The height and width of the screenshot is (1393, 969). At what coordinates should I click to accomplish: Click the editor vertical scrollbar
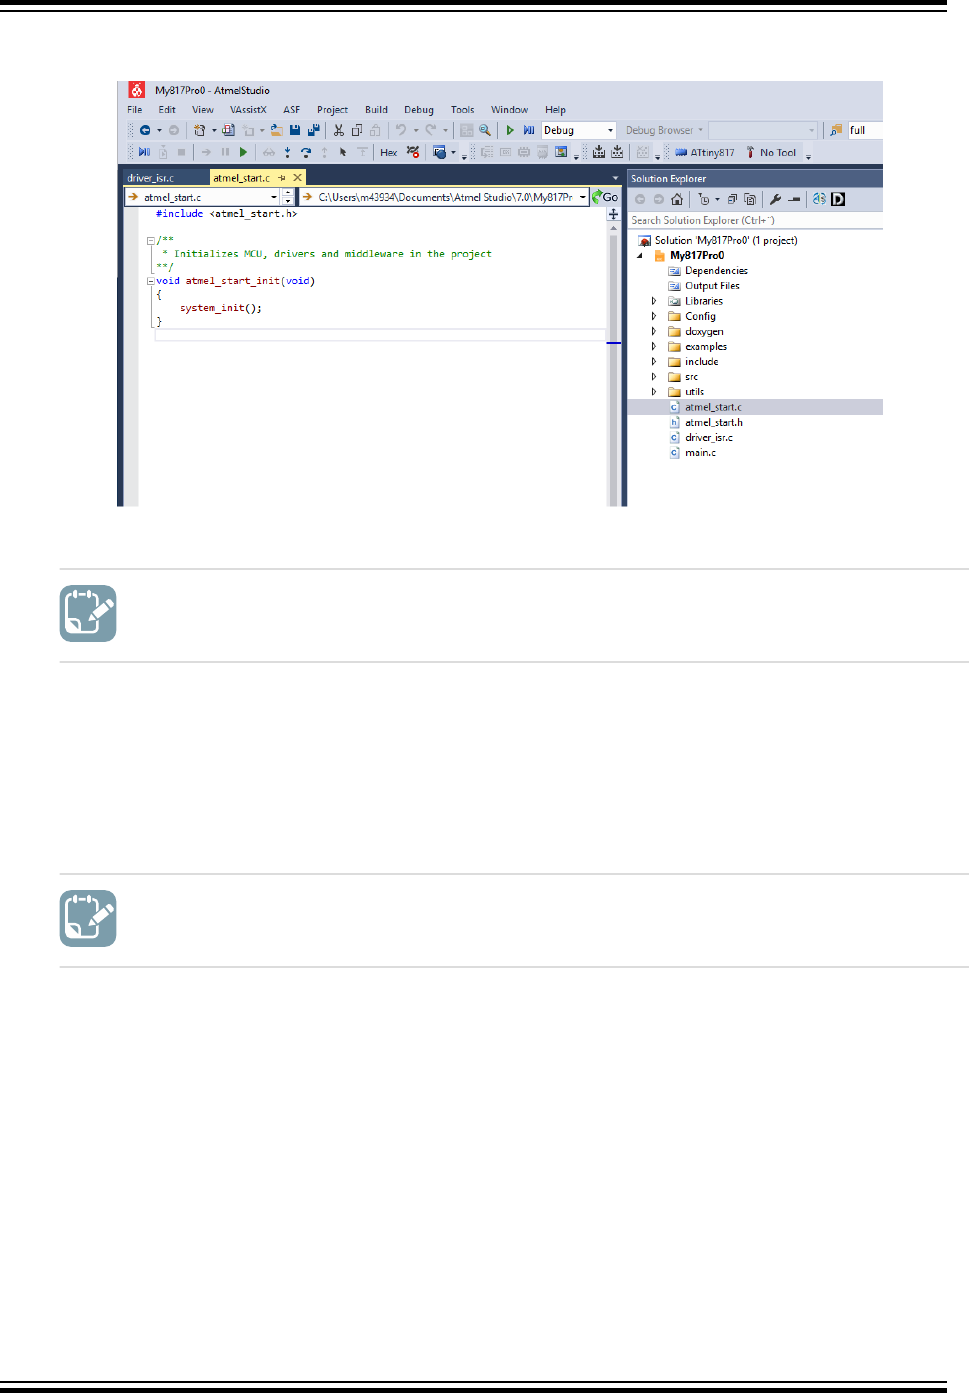613,365
